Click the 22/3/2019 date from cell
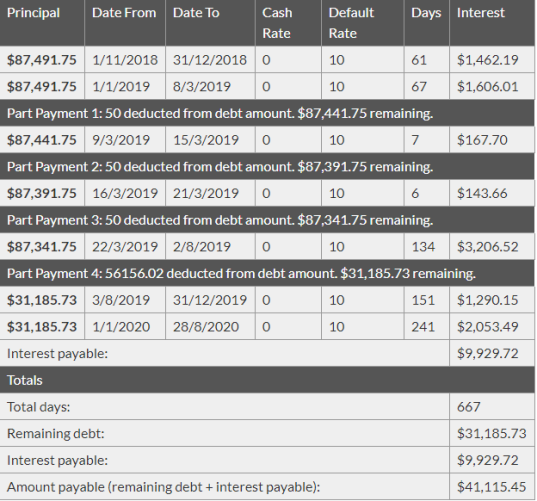Screen dimensions: 537x501 (x=125, y=247)
